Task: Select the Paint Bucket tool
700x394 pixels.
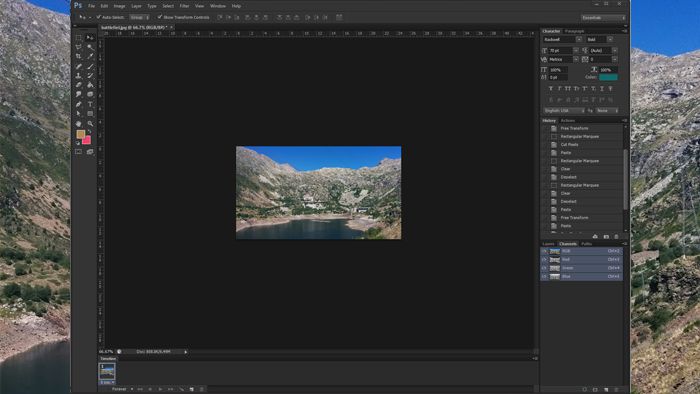Action: (x=90, y=85)
